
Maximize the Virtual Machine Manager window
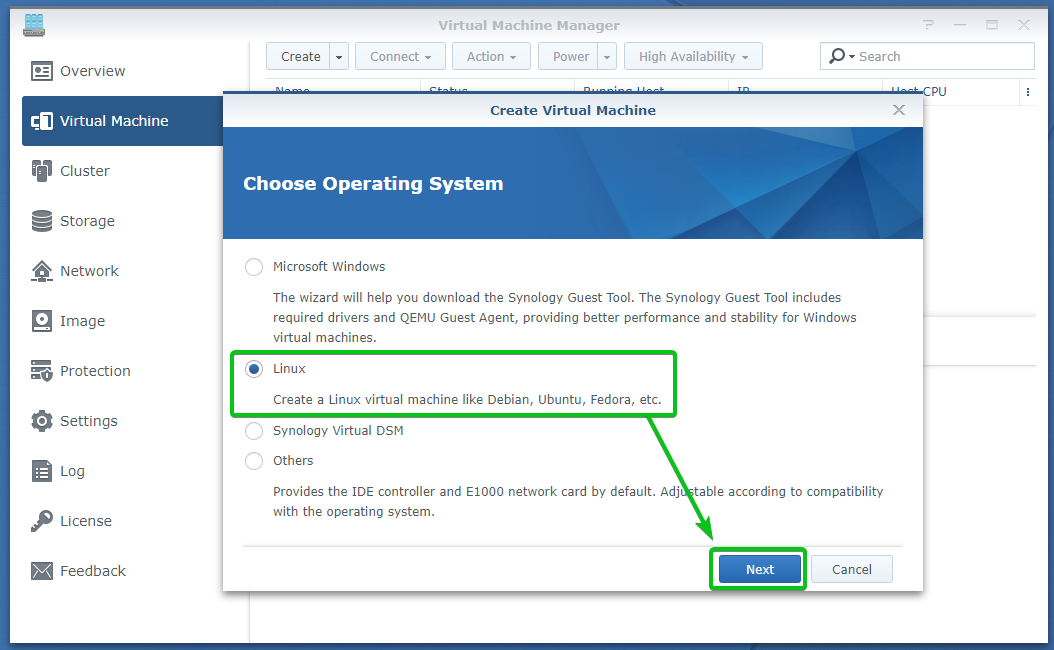pyautogui.click(x=991, y=25)
